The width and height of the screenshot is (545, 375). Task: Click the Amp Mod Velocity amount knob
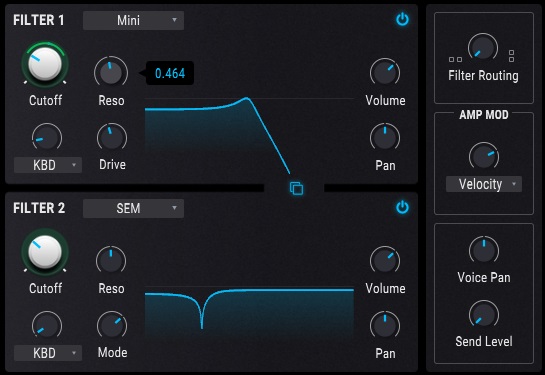coord(484,157)
